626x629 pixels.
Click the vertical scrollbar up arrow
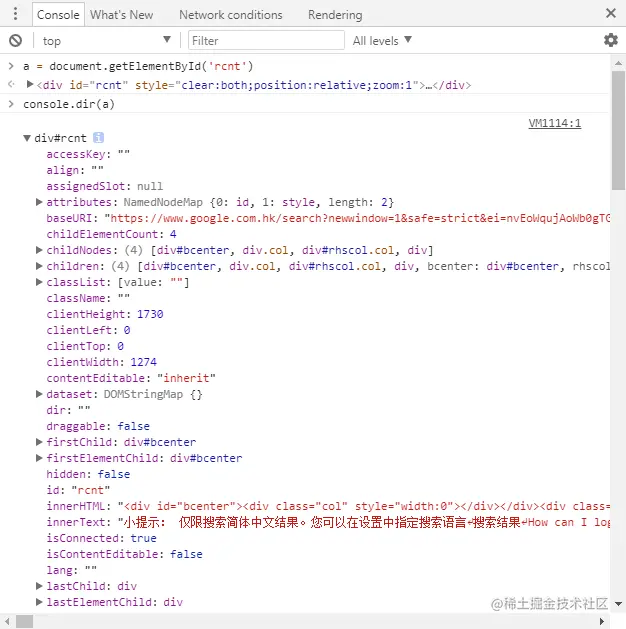pos(618,63)
